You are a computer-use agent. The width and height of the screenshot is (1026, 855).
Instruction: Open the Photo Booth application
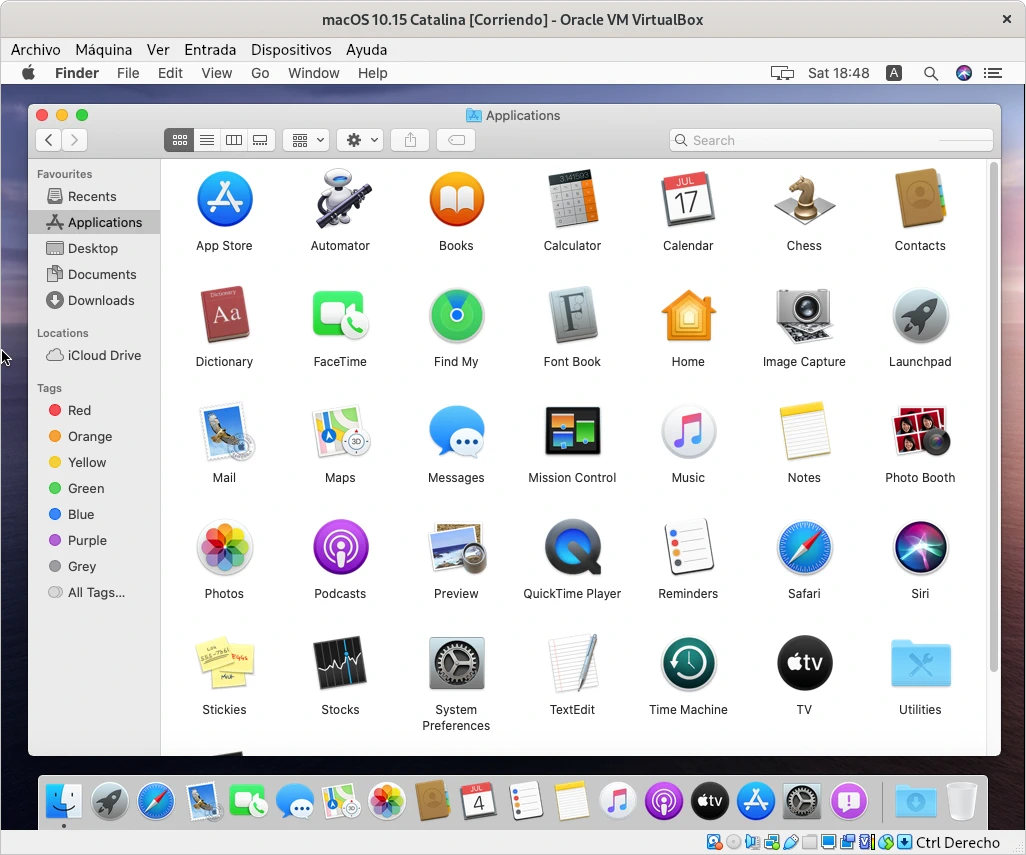pos(920,432)
